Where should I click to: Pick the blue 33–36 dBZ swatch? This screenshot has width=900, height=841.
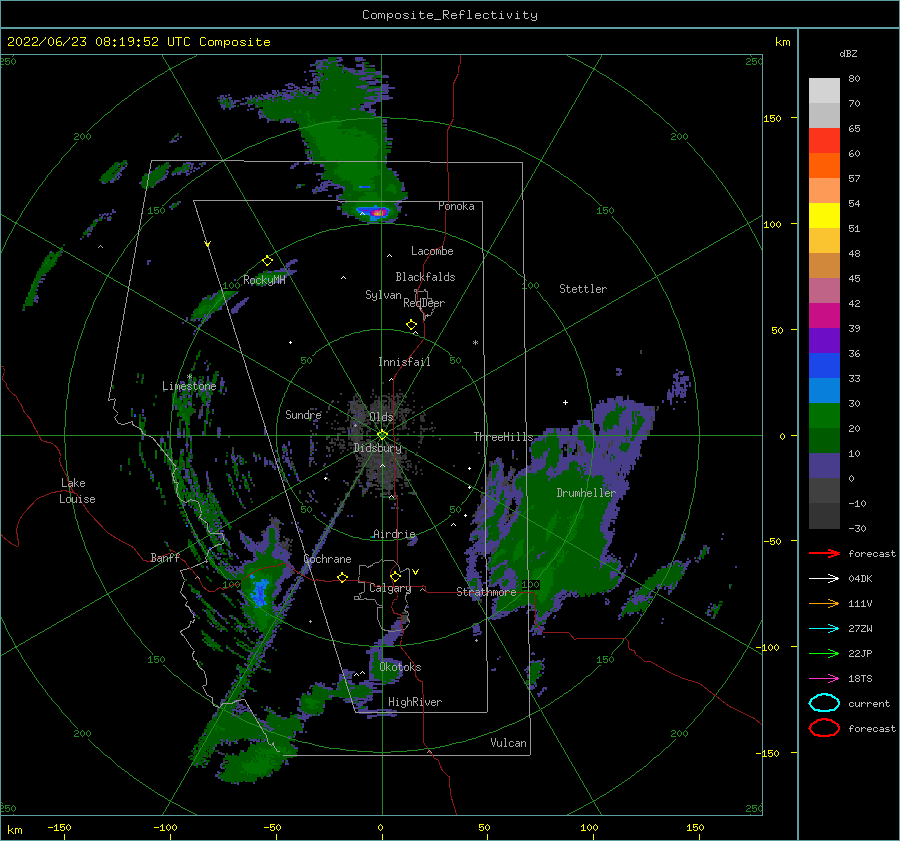824,365
